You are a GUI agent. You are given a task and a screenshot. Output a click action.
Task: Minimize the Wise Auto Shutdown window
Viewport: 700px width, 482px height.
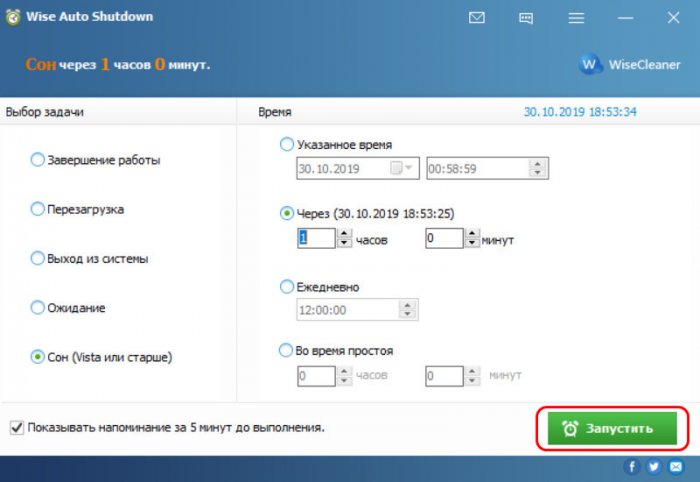[625, 18]
